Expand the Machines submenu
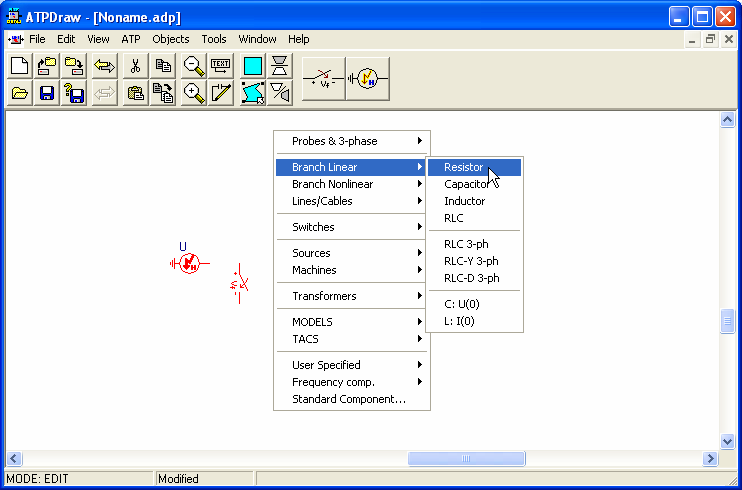 point(352,270)
